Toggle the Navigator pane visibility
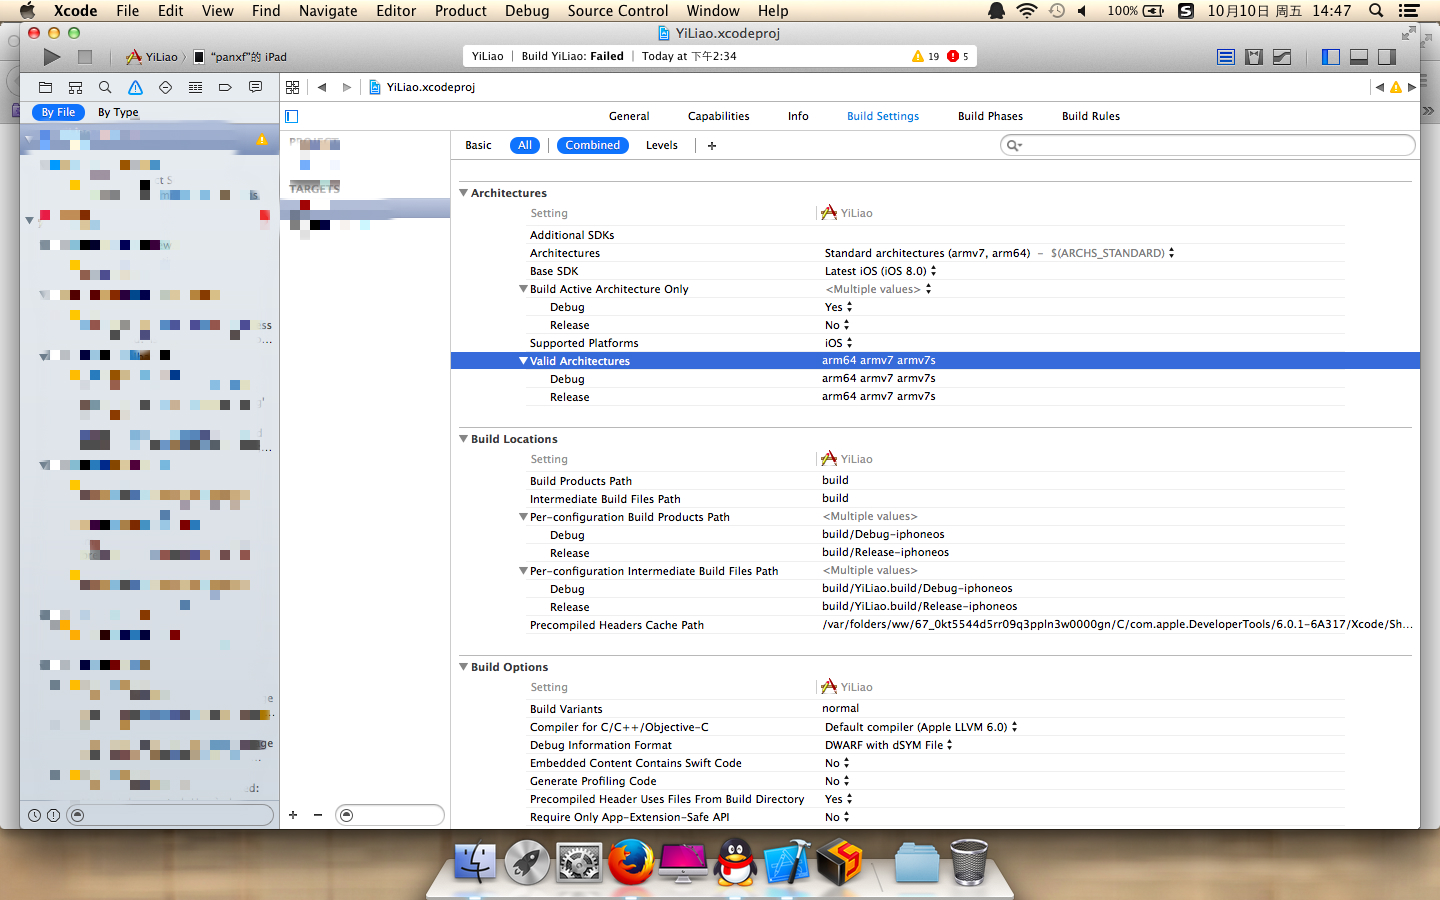1440x900 pixels. click(1330, 57)
